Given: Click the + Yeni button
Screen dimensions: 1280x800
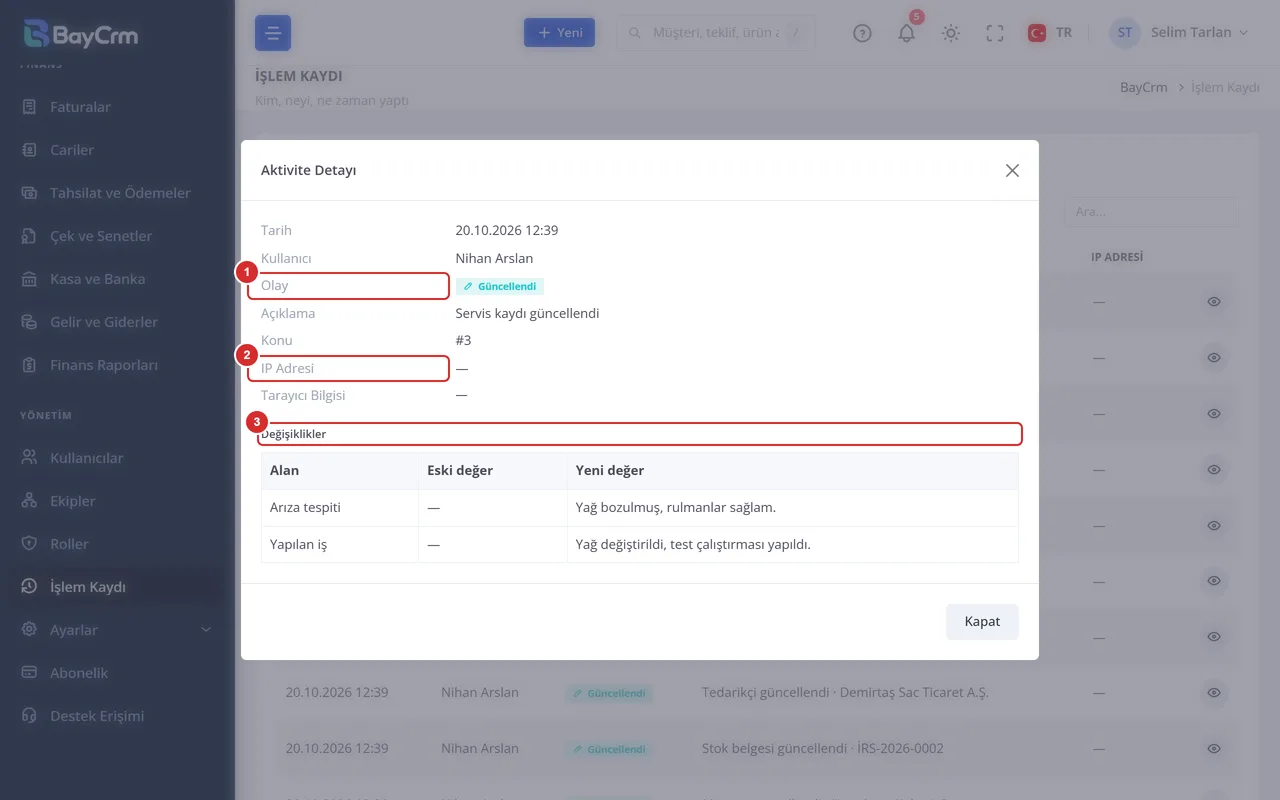Looking at the screenshot, I should tap(560, 33).
